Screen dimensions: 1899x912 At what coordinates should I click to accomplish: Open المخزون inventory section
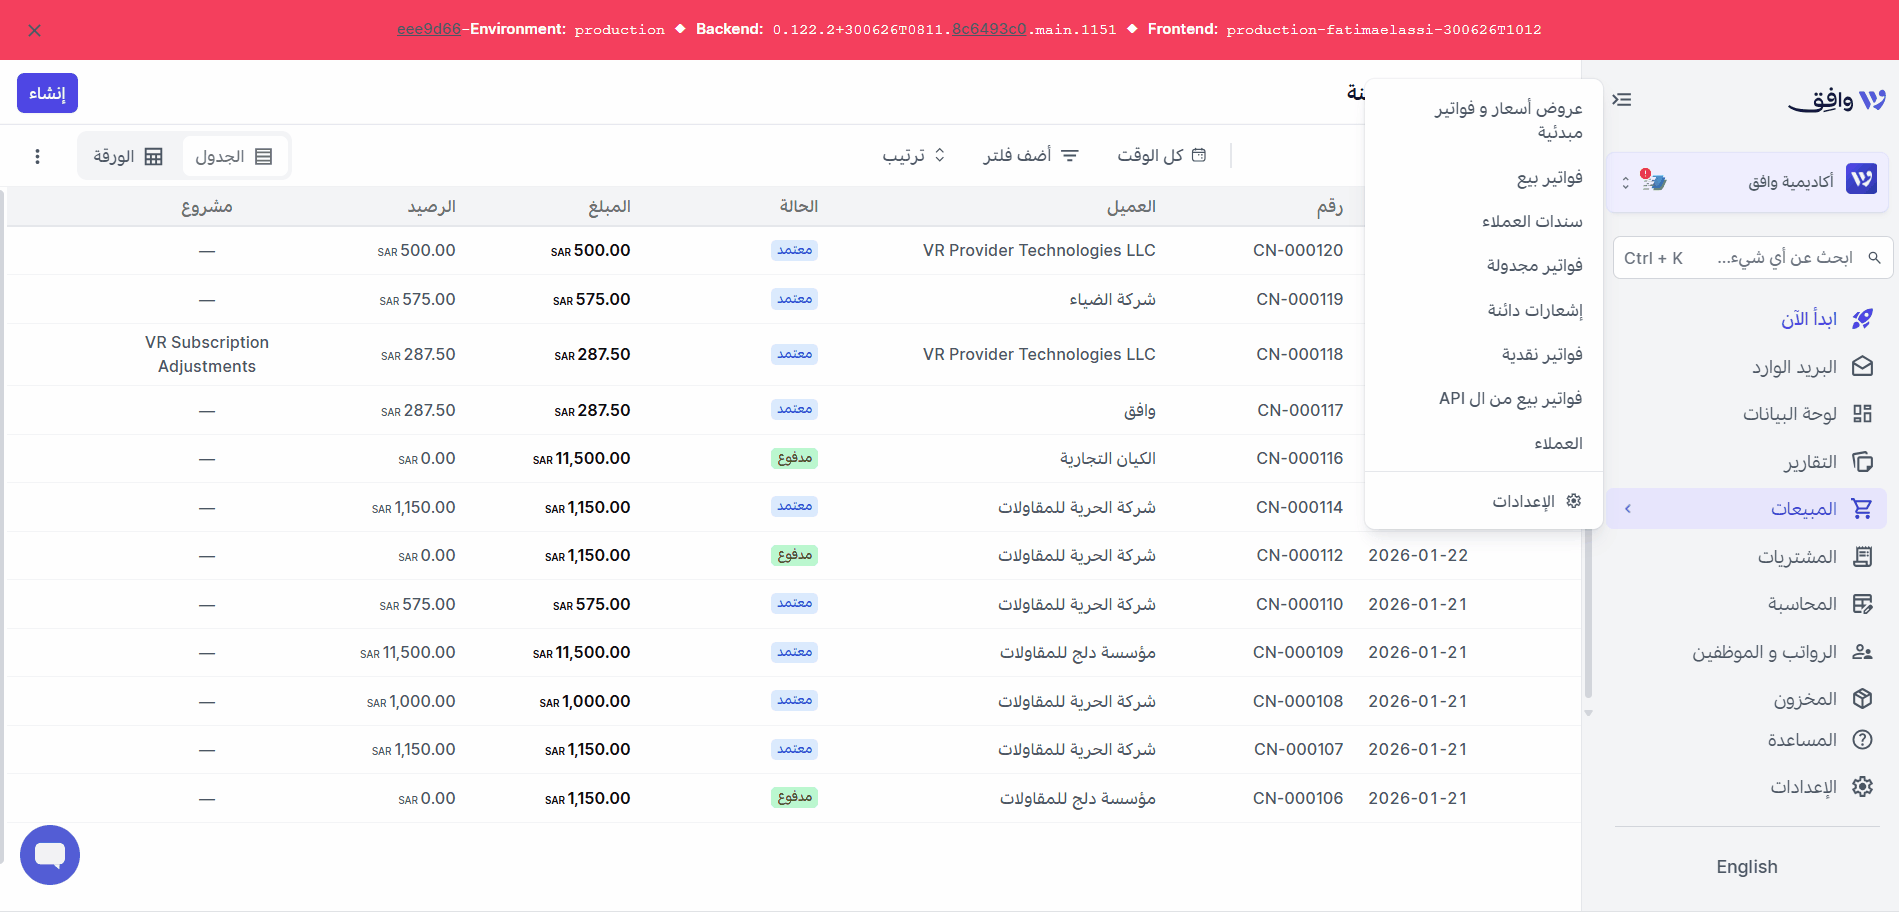pyautogui.click(x=1822, y=699)
